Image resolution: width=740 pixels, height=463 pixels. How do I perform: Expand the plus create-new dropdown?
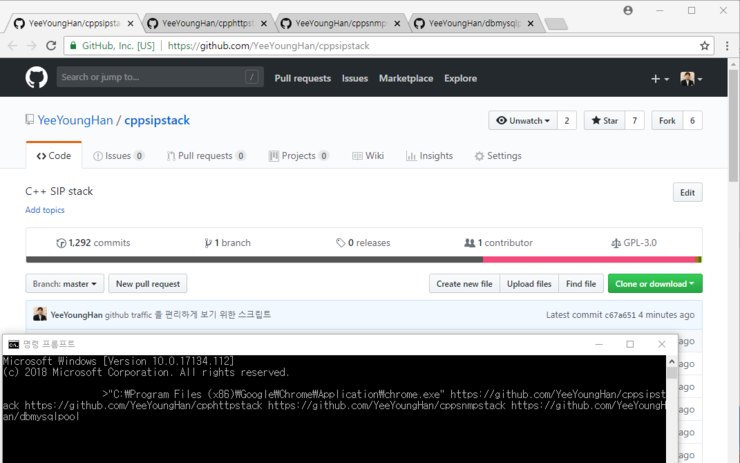click(659, 79)
